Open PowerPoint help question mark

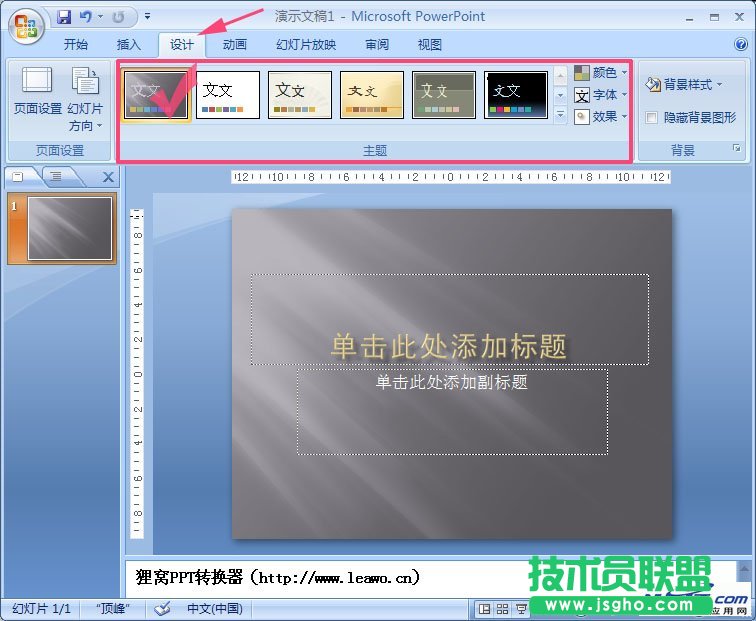pos(741,44)
